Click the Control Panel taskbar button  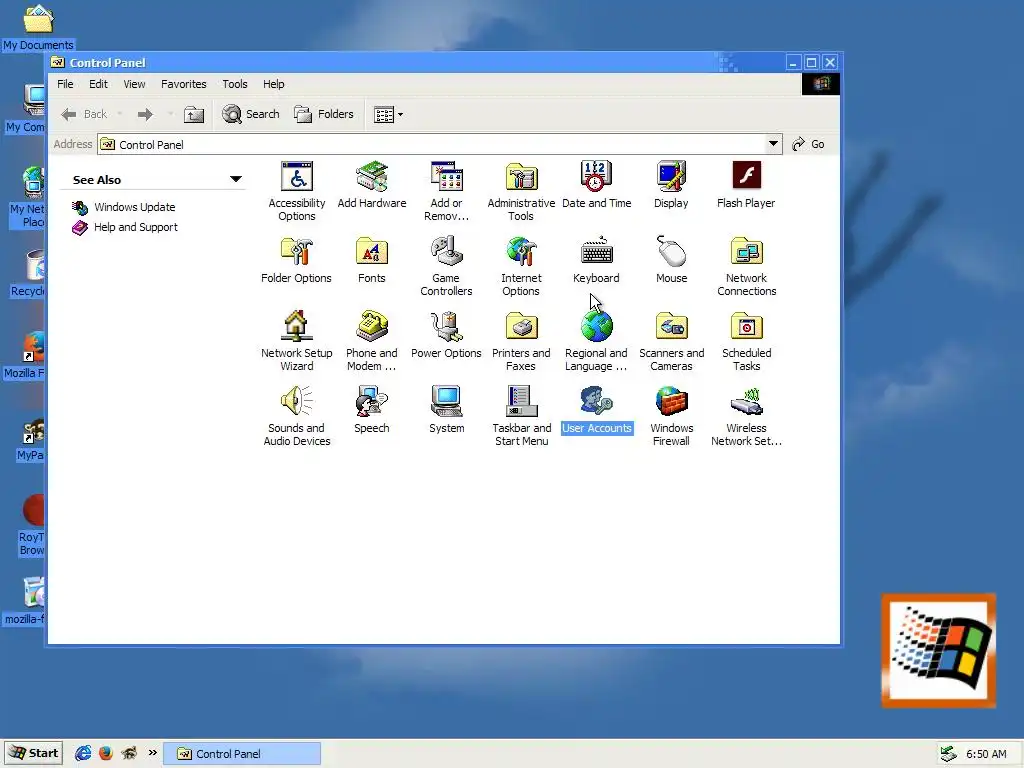point(242,754)
